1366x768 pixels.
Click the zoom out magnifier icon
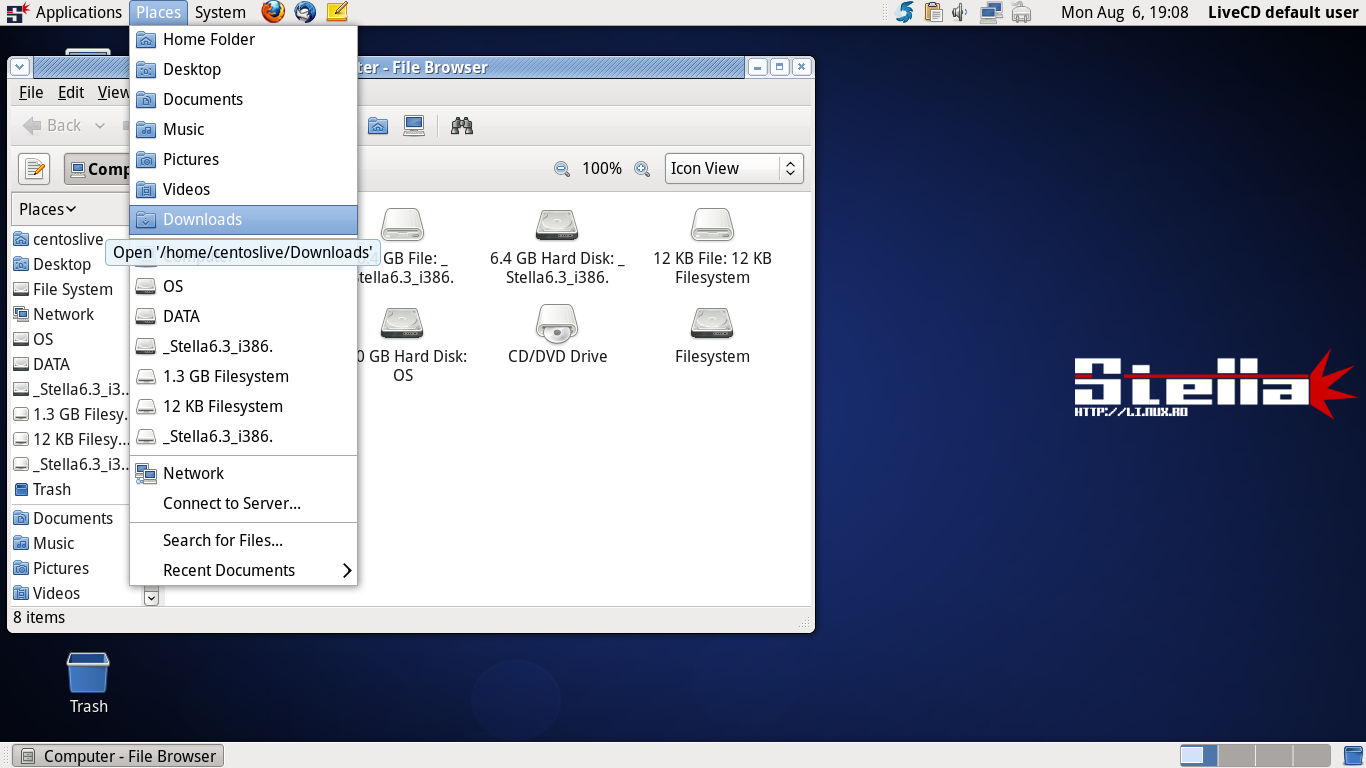(x=562, y=169)
